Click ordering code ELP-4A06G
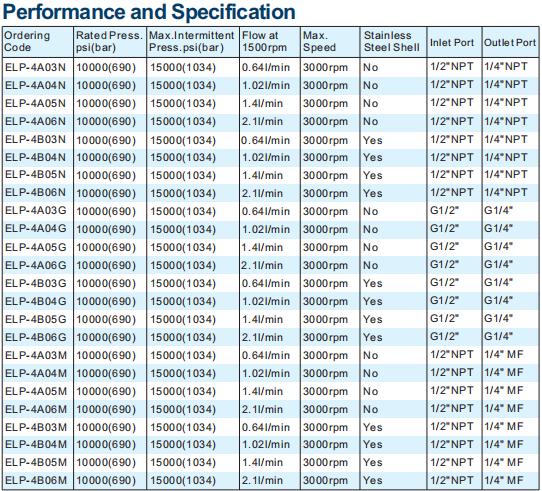 (36, 265)
